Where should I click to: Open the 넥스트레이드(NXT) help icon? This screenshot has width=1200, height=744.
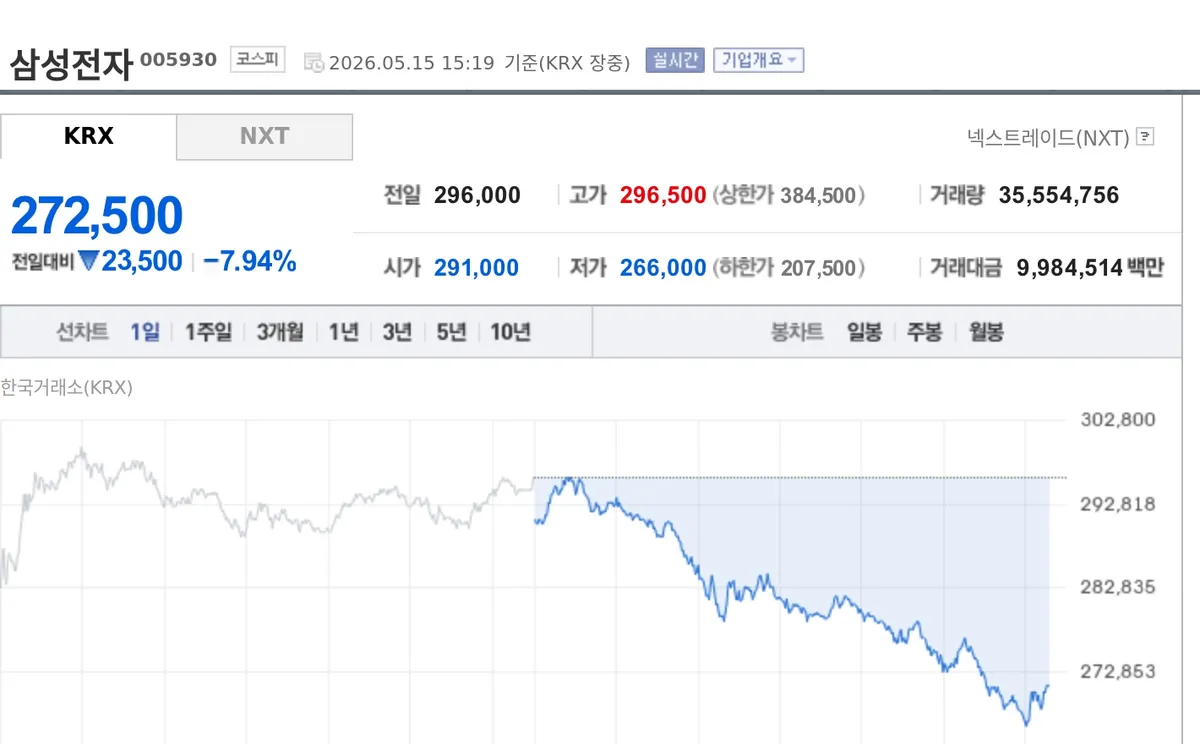tap(1146, 137)
